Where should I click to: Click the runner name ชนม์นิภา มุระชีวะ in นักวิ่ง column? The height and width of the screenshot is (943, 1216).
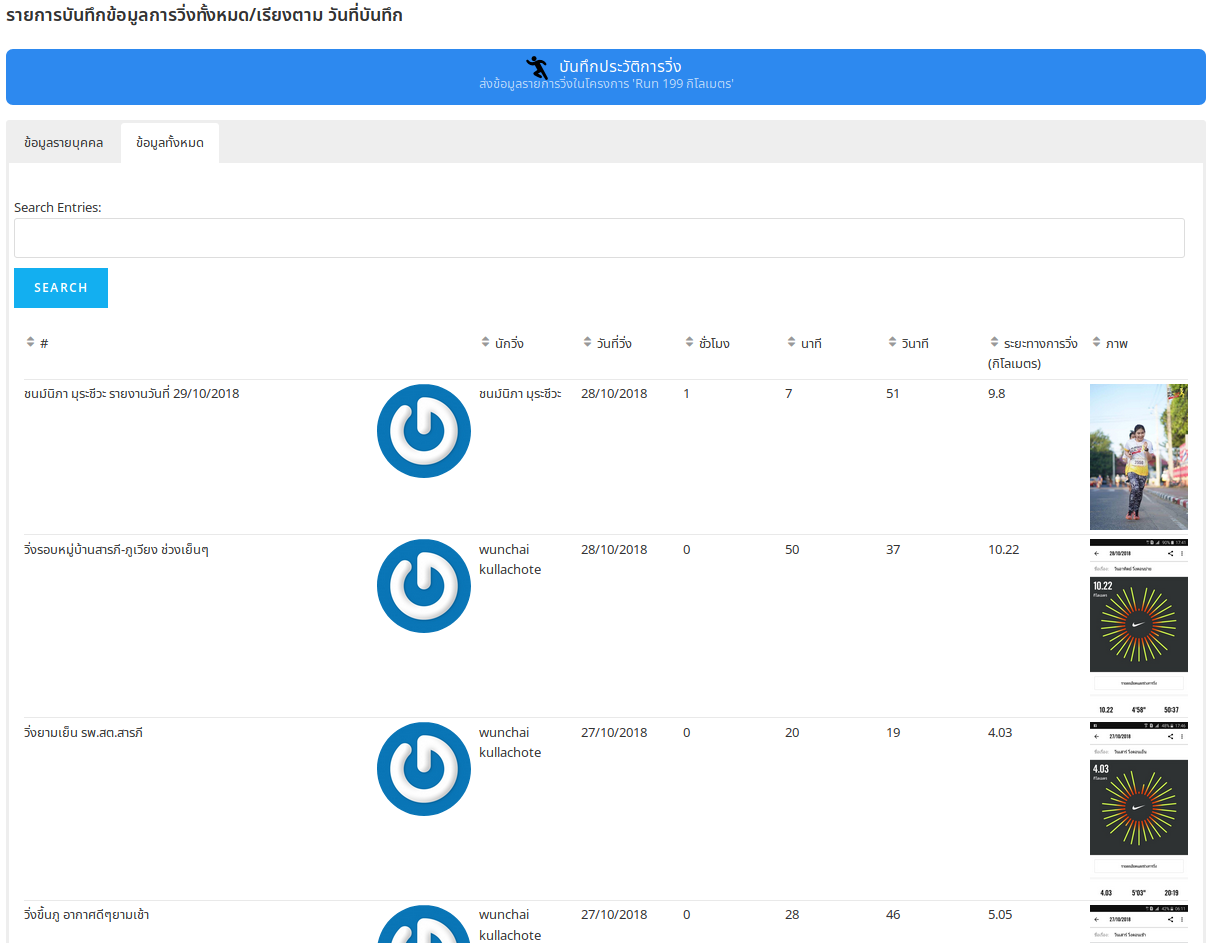click(x=520, y=394)
